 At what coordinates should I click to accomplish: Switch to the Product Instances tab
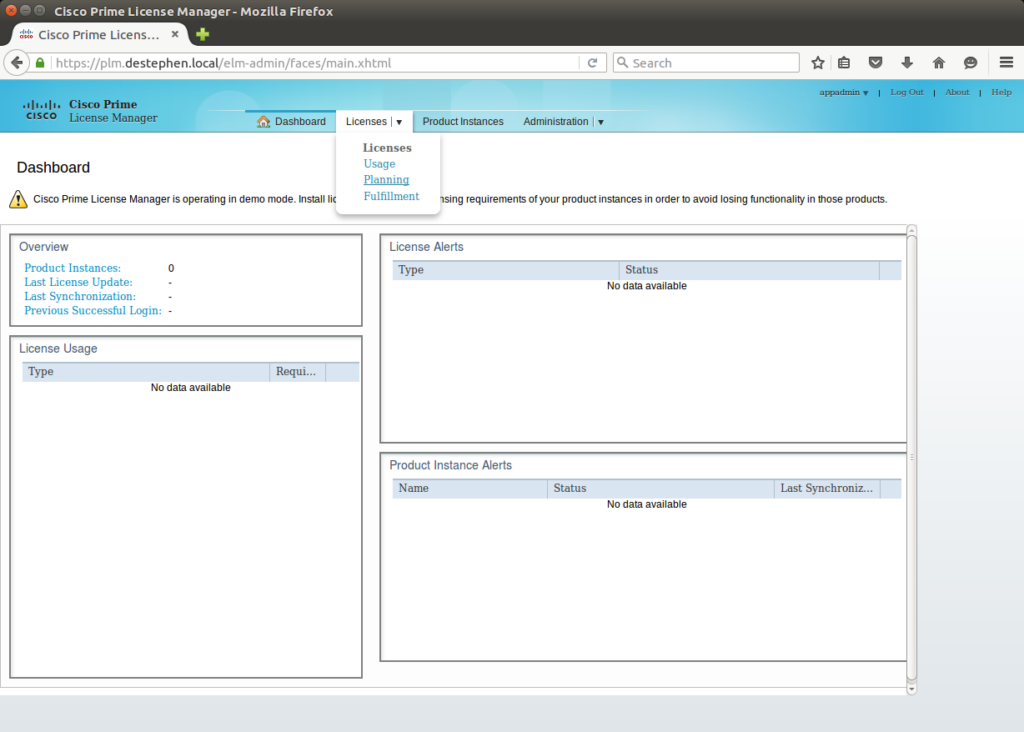click(x=463, y=121)
